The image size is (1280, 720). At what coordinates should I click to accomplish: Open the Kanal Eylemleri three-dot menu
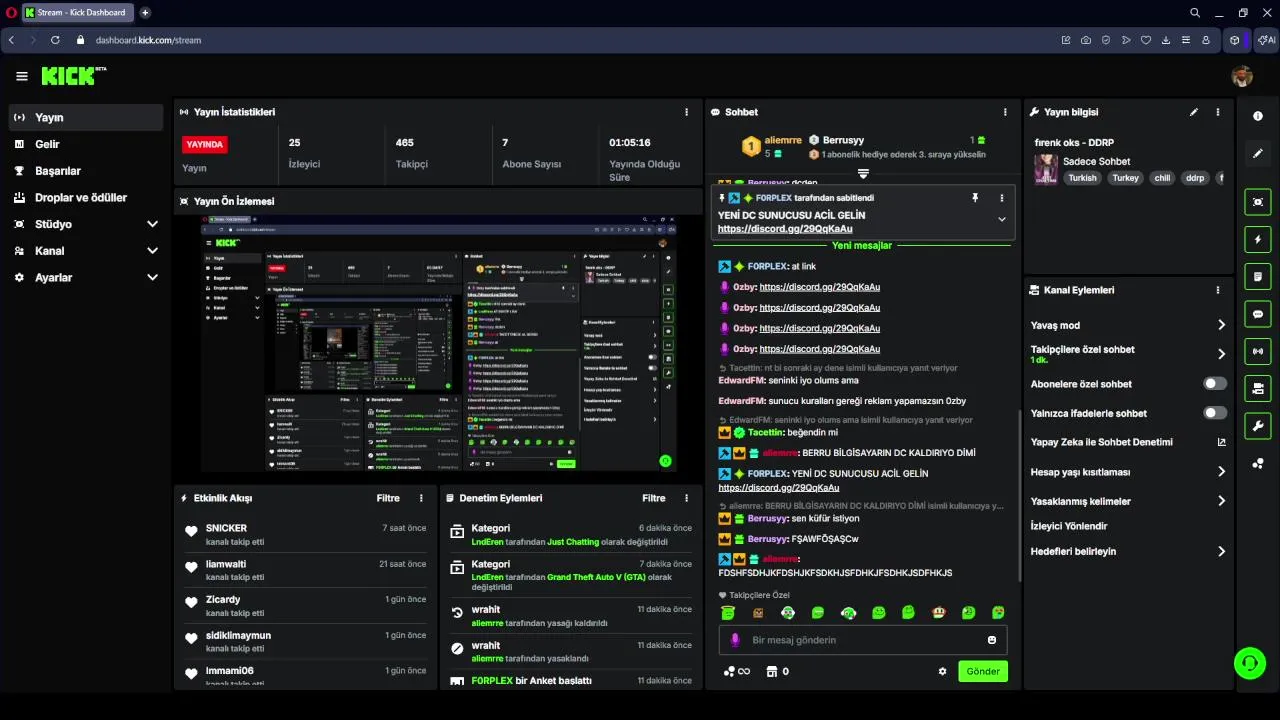pyautogui.click(x=1218, y=290)
